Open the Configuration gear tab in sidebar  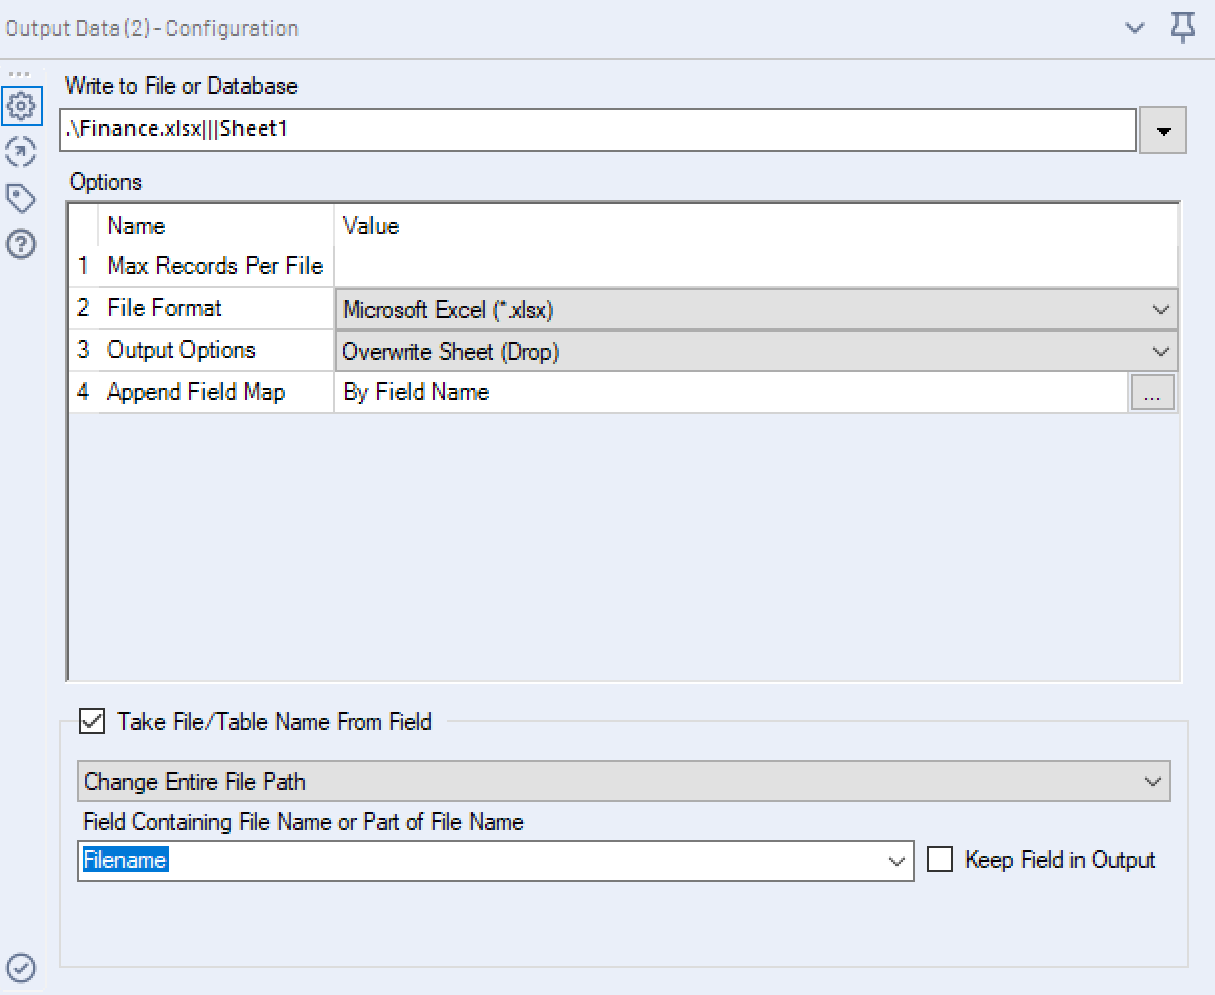[21, 105]
